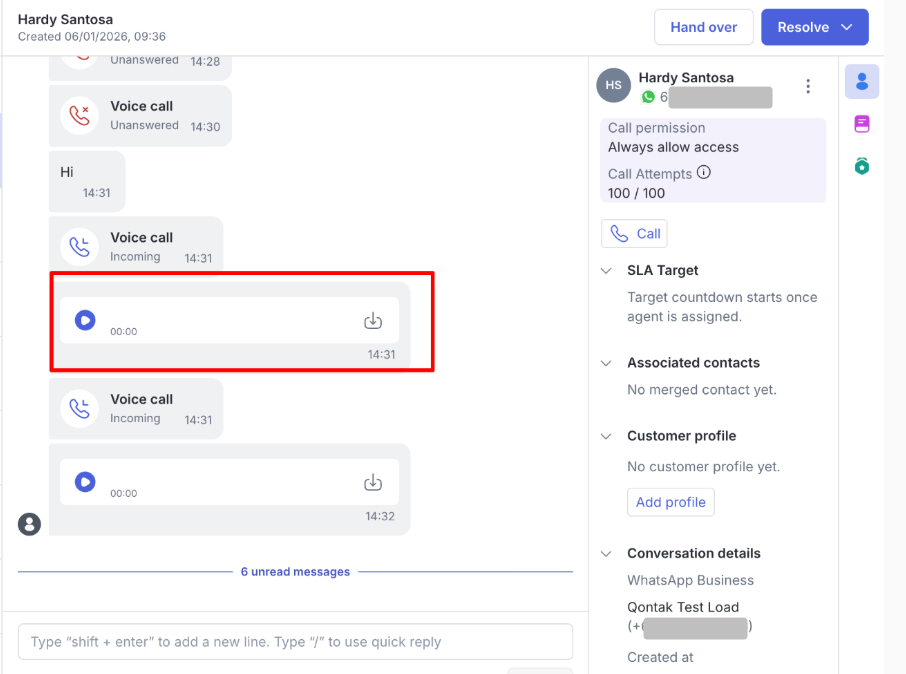Viewport: 906px width, 674px height.
Task: Open the contact info sidebar tab
Action: (x=861, y=82)
